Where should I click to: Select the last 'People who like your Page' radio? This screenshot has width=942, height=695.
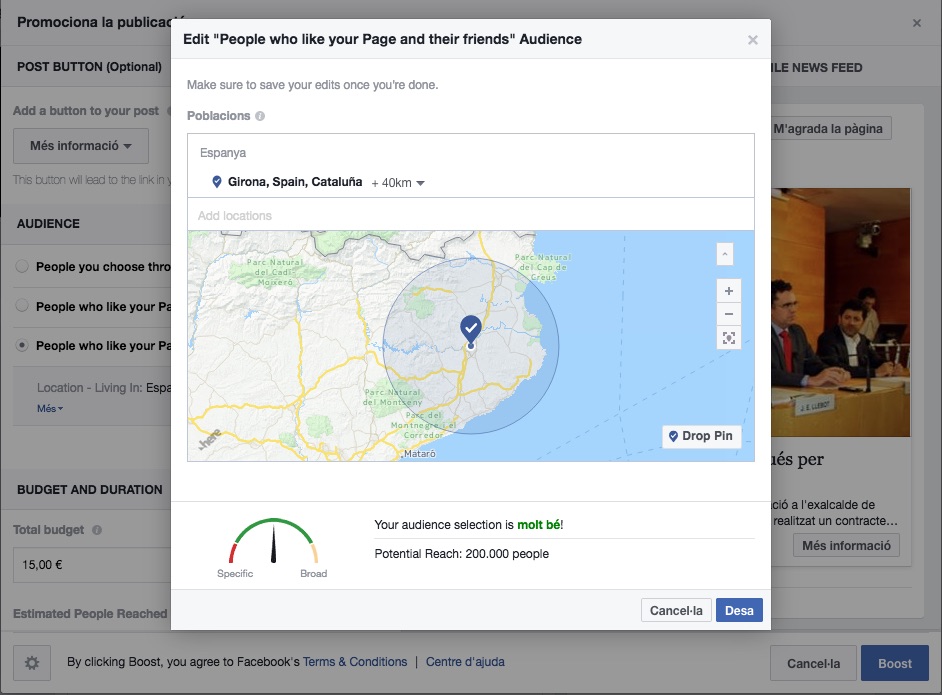tap(22, 345)
